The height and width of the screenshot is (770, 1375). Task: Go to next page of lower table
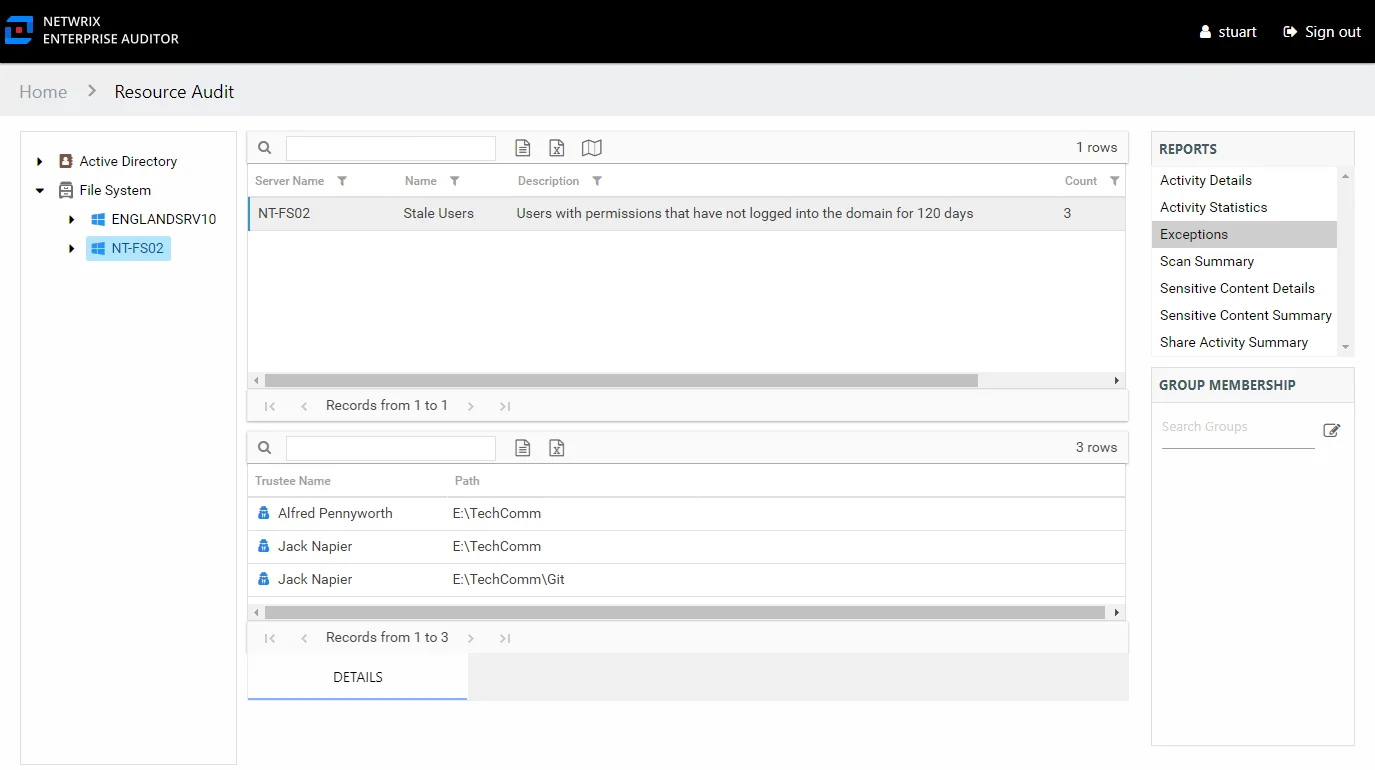pos(471,638)
